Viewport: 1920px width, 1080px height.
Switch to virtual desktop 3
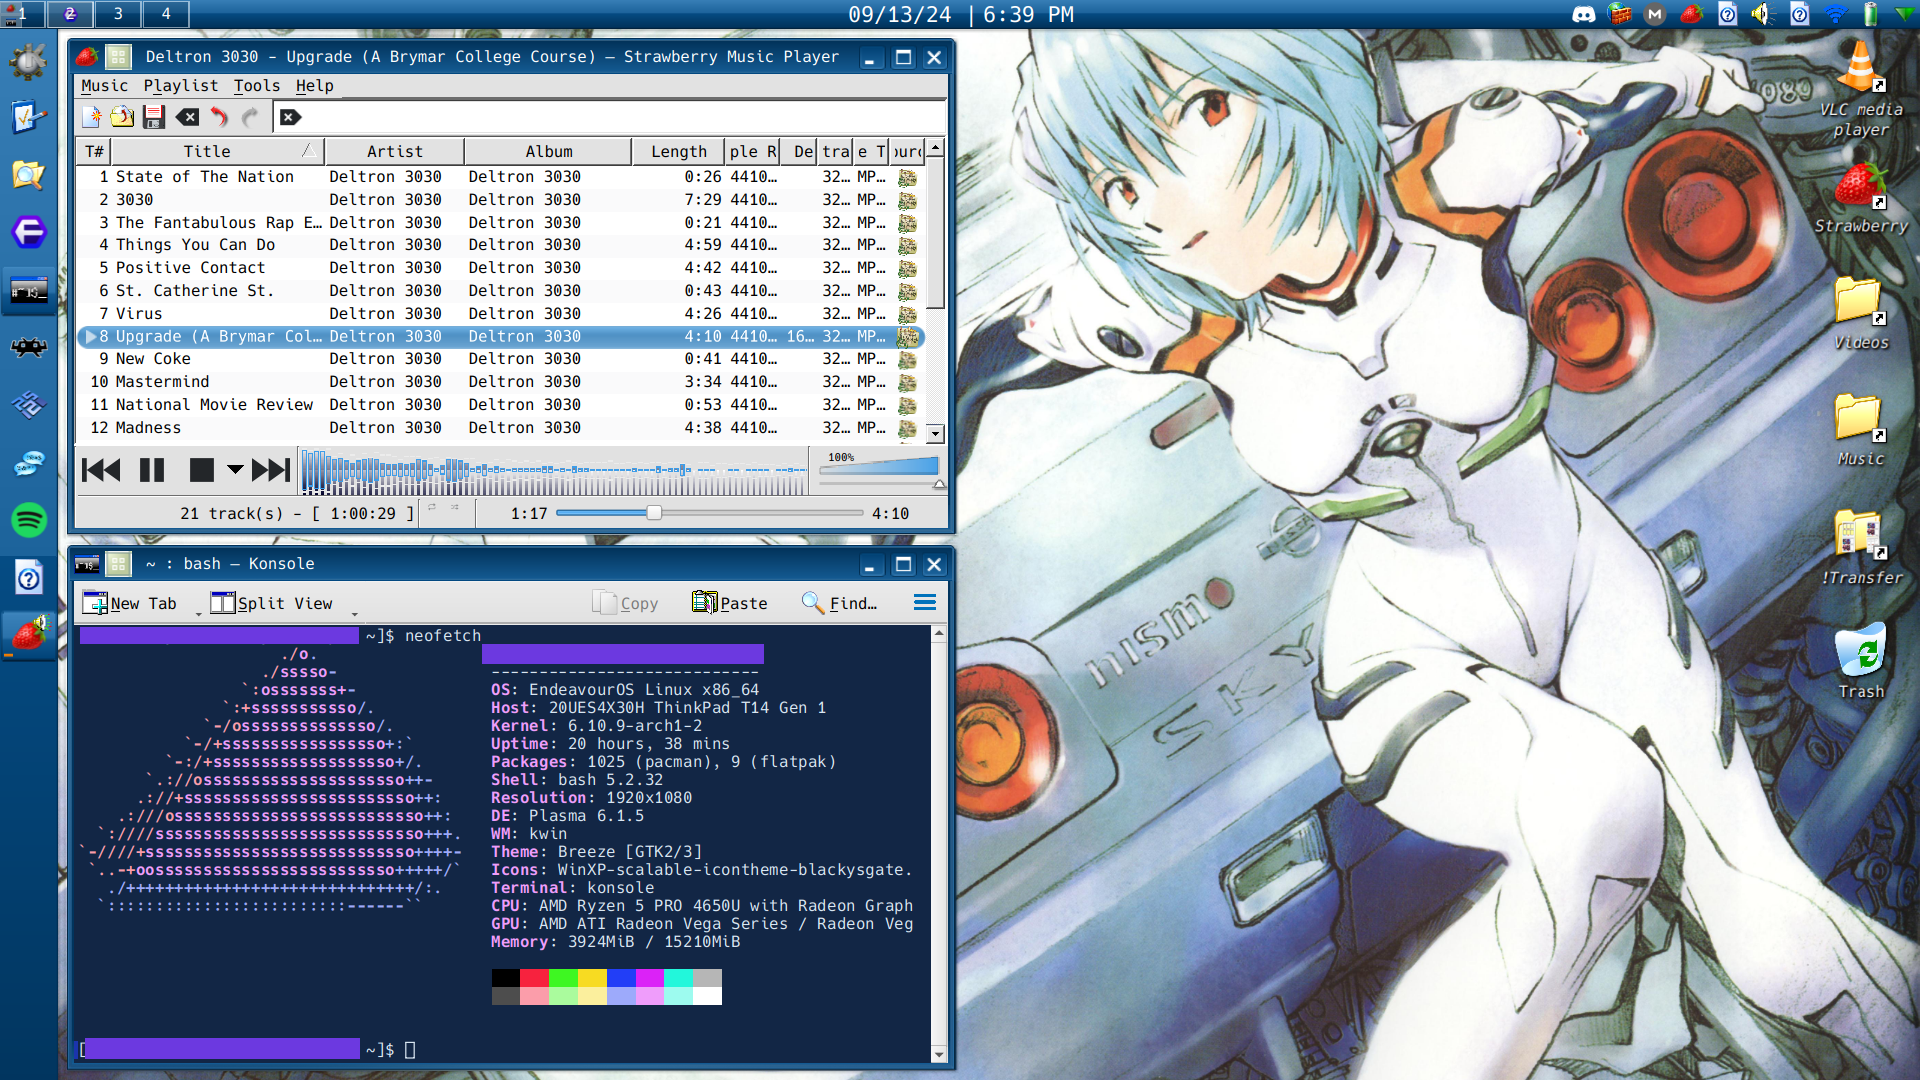click(118, 14)
